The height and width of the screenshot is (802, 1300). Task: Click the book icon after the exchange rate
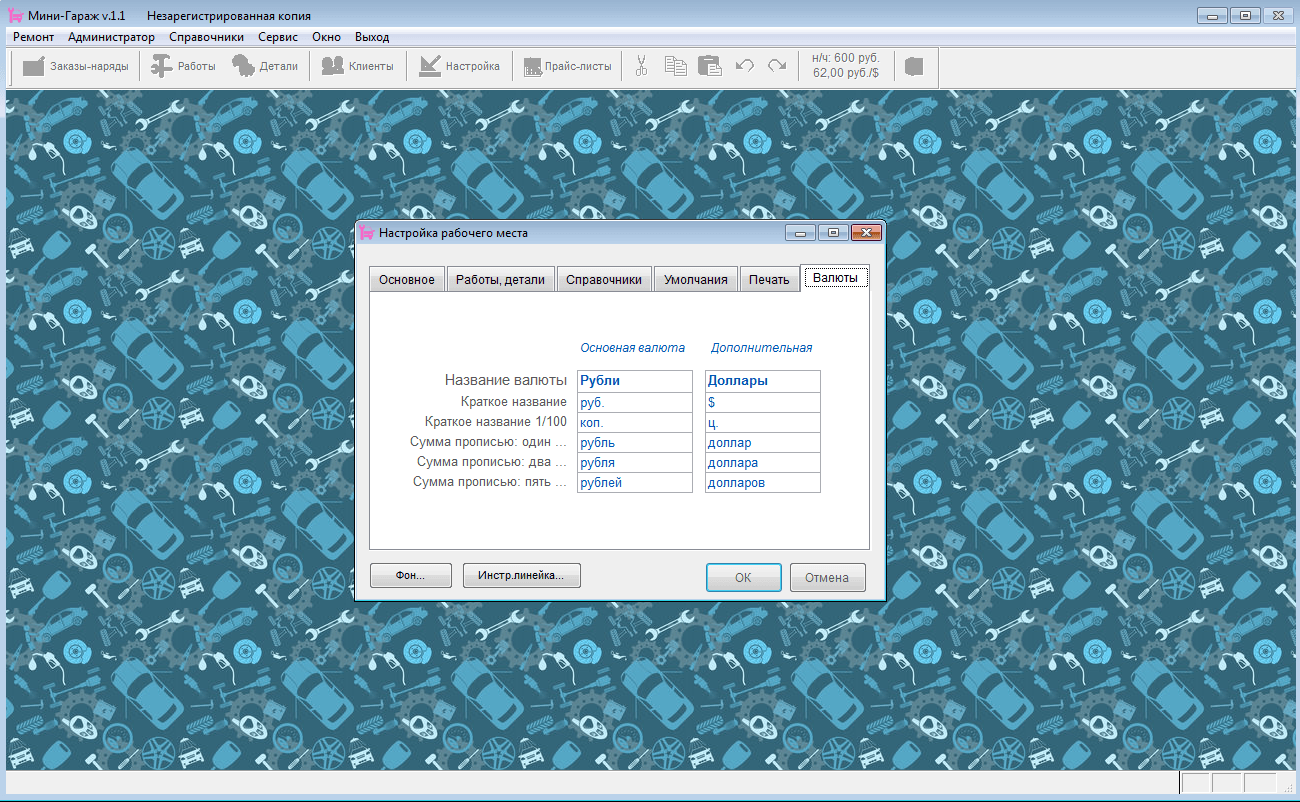coord(913,67)
